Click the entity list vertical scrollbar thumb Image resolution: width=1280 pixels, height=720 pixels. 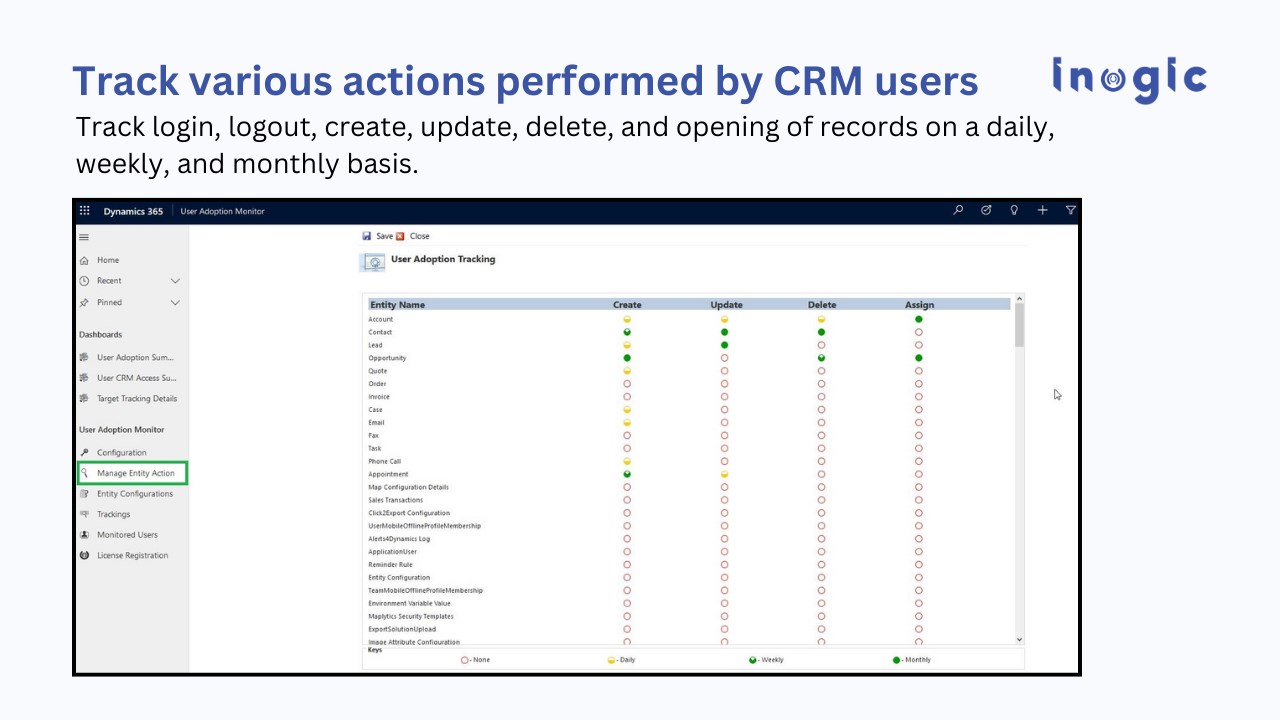1020,326
